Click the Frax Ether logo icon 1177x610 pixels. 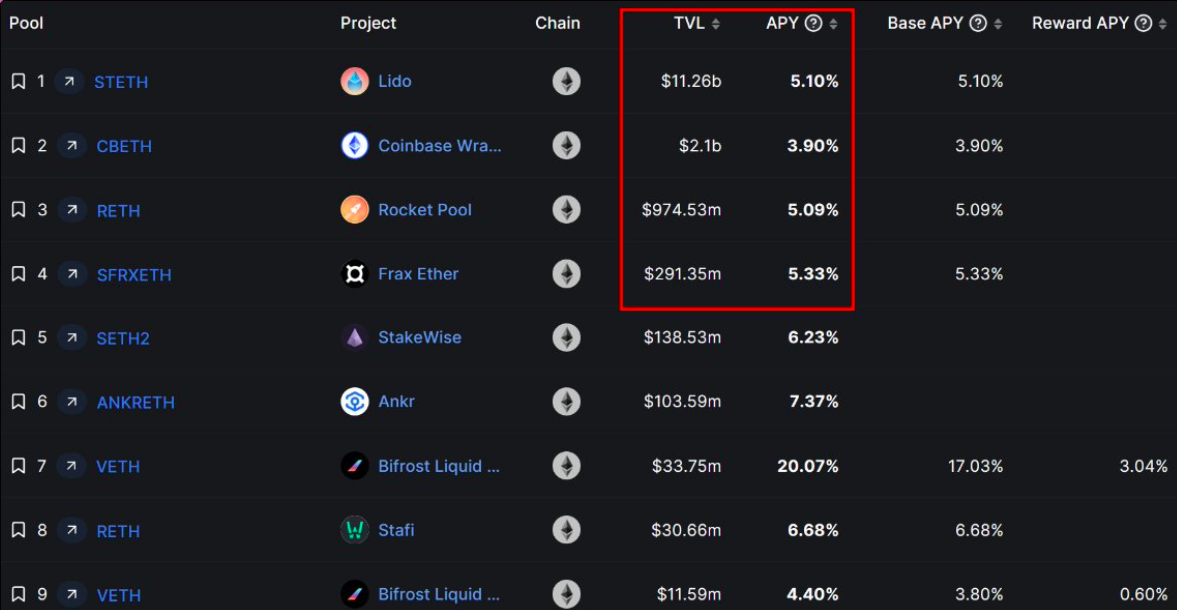(354, 274)
